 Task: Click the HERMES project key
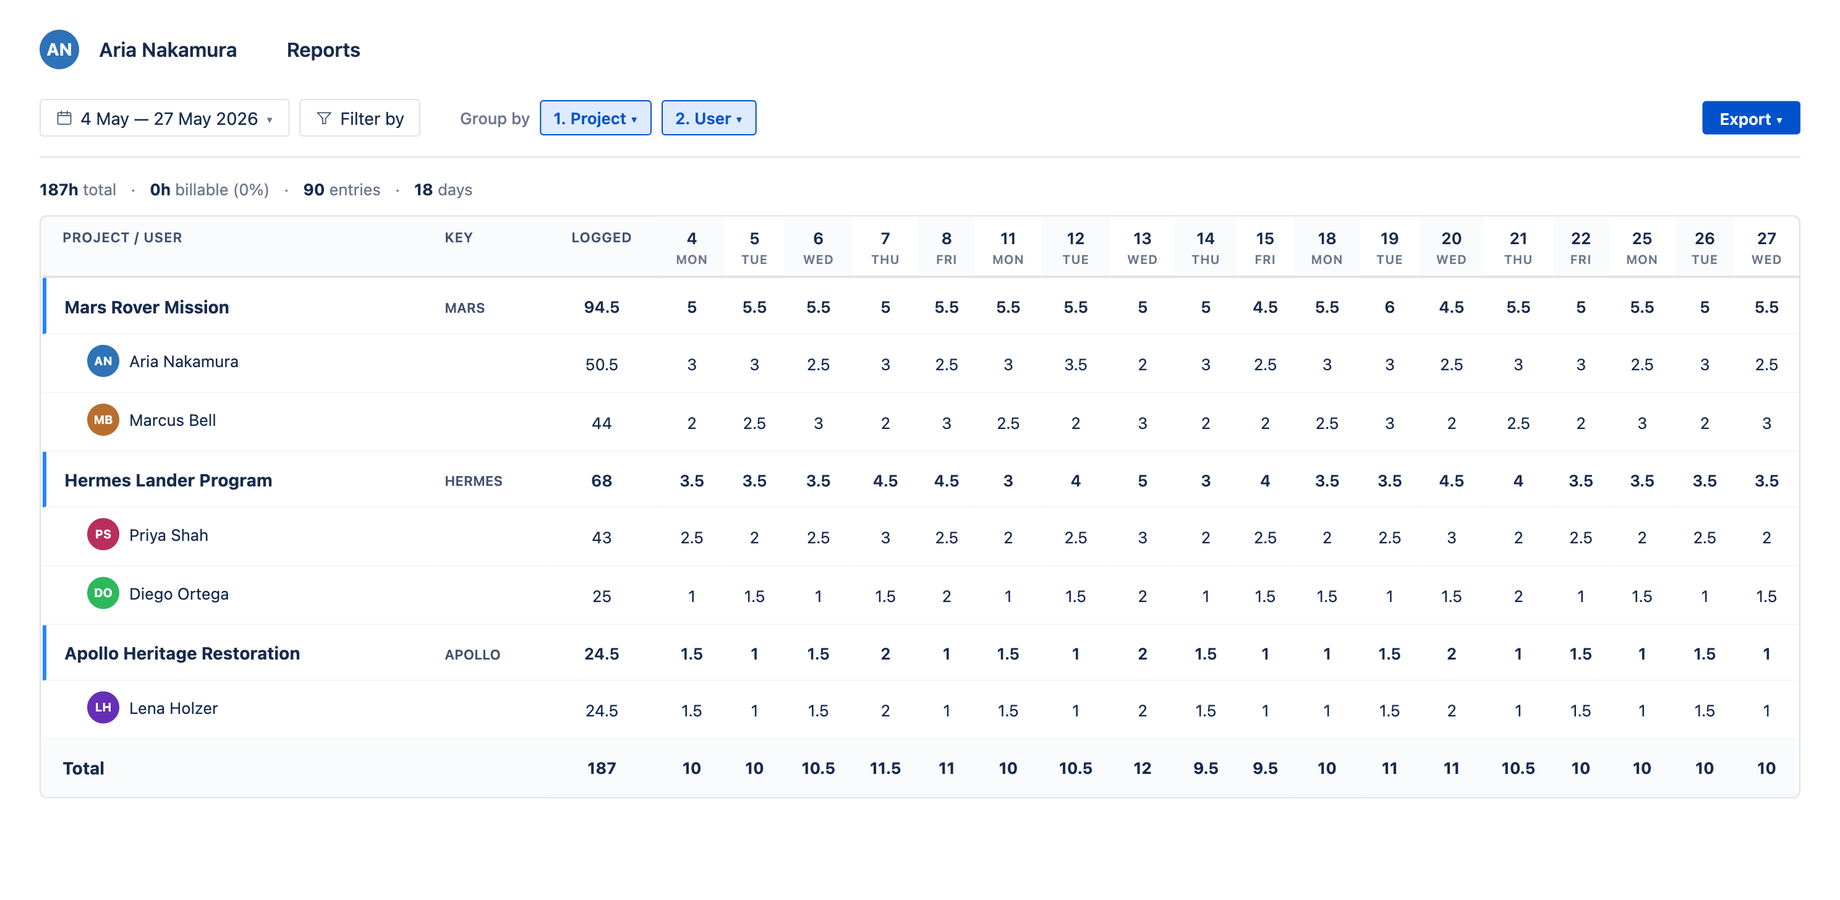473,481
